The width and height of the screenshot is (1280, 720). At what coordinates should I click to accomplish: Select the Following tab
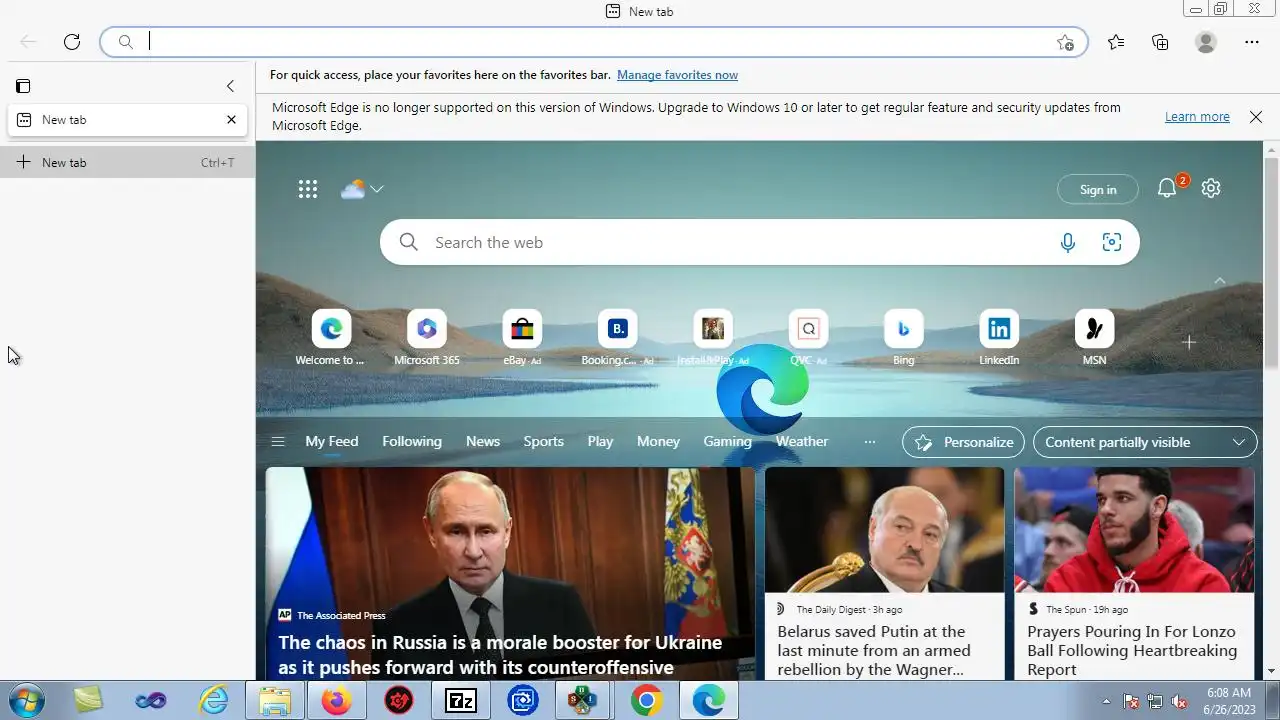pyautogui.click(x=412, y=441)
